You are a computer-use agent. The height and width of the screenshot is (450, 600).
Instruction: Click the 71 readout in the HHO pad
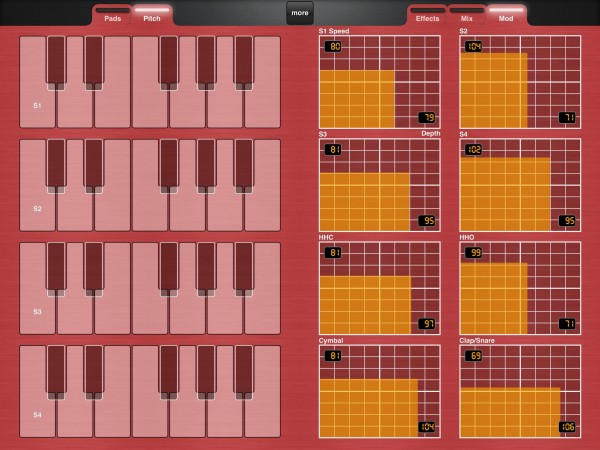[567, 324]
